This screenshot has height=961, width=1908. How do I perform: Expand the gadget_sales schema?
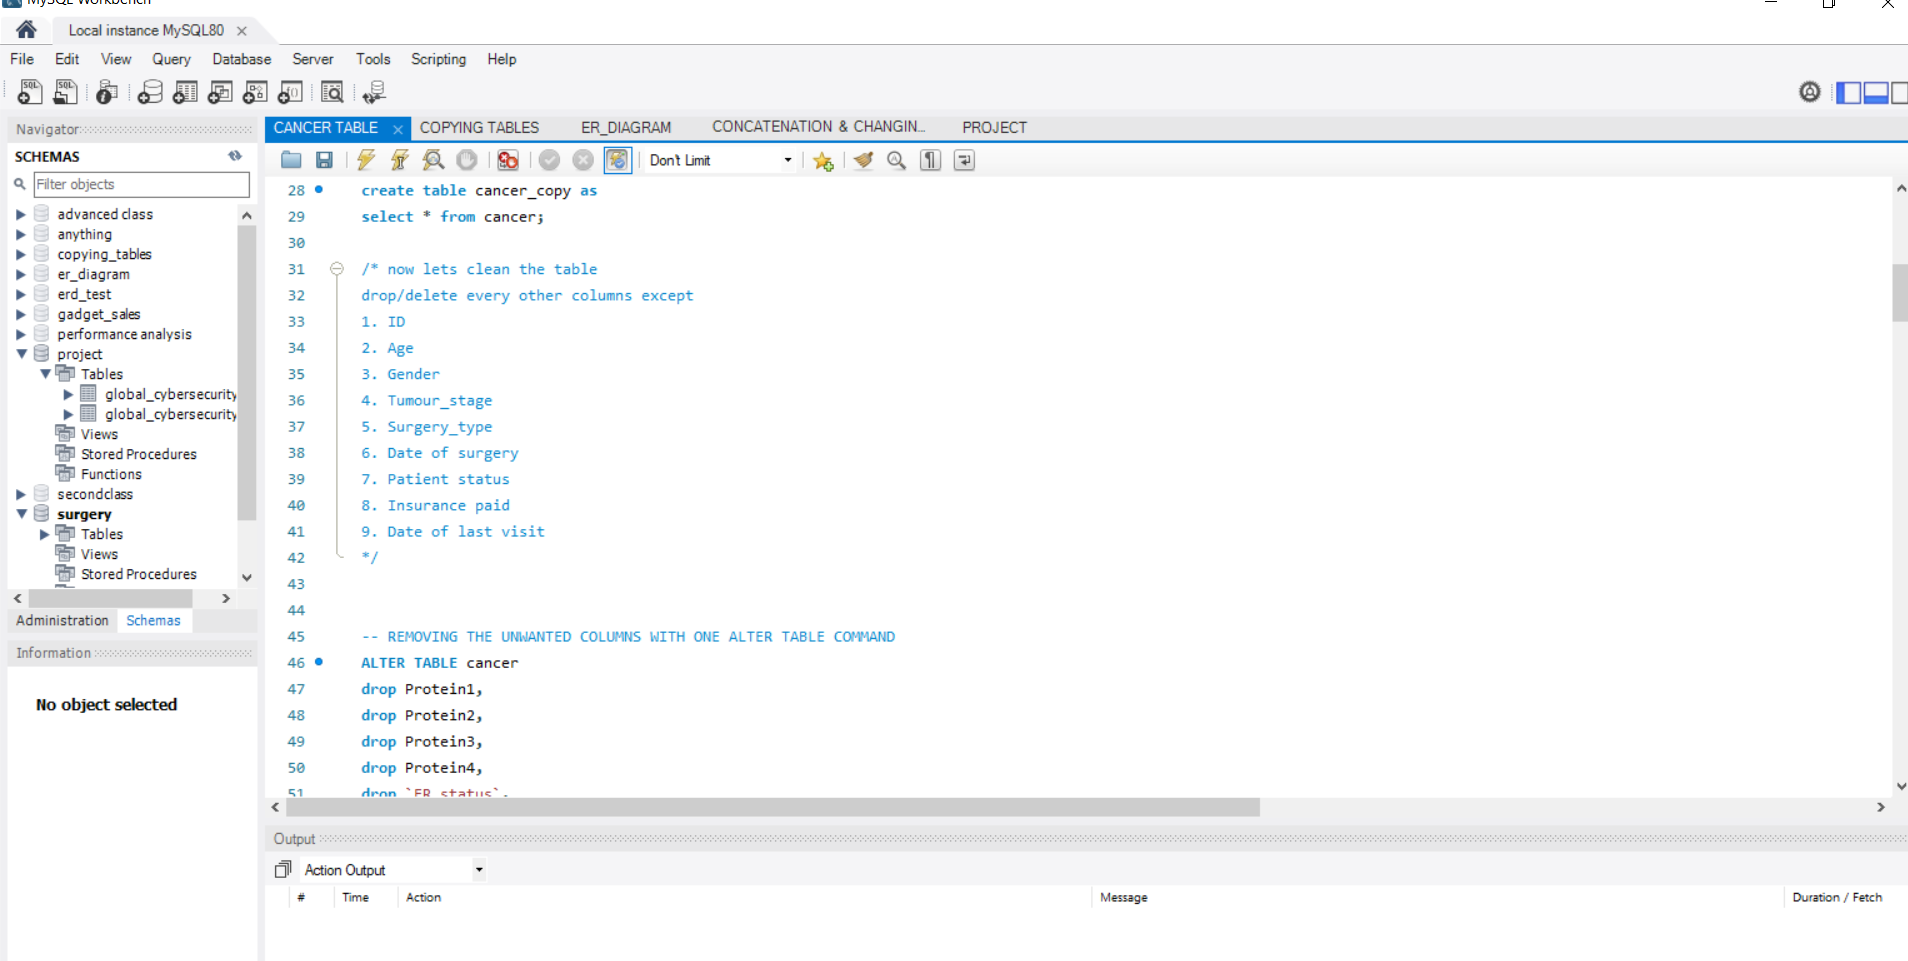pyautogui.click(x=20, y=314)
